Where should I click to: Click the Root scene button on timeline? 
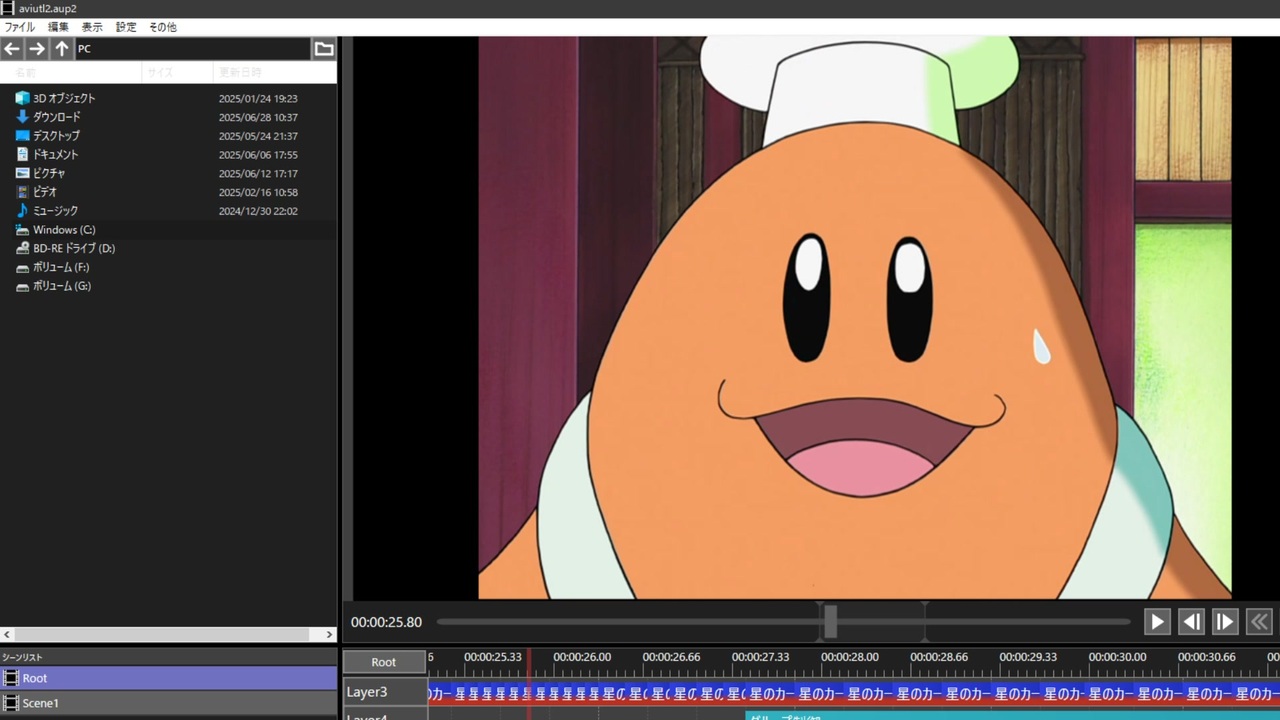384,662
